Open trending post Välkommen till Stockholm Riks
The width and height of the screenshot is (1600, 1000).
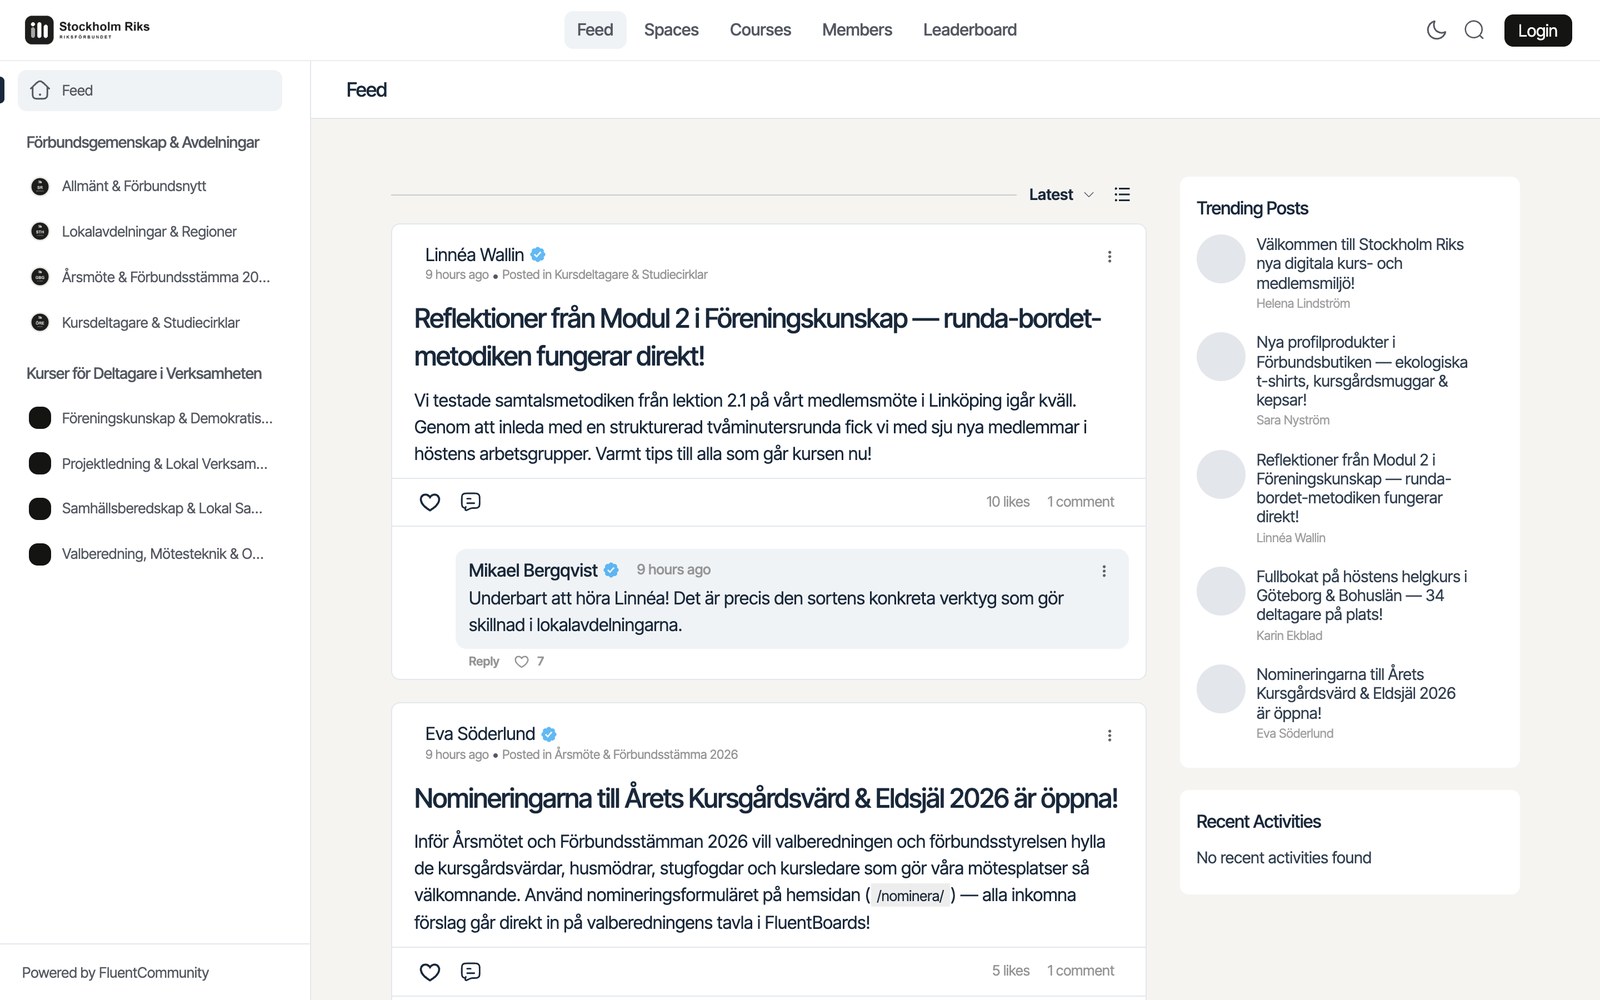point(1359,264)
